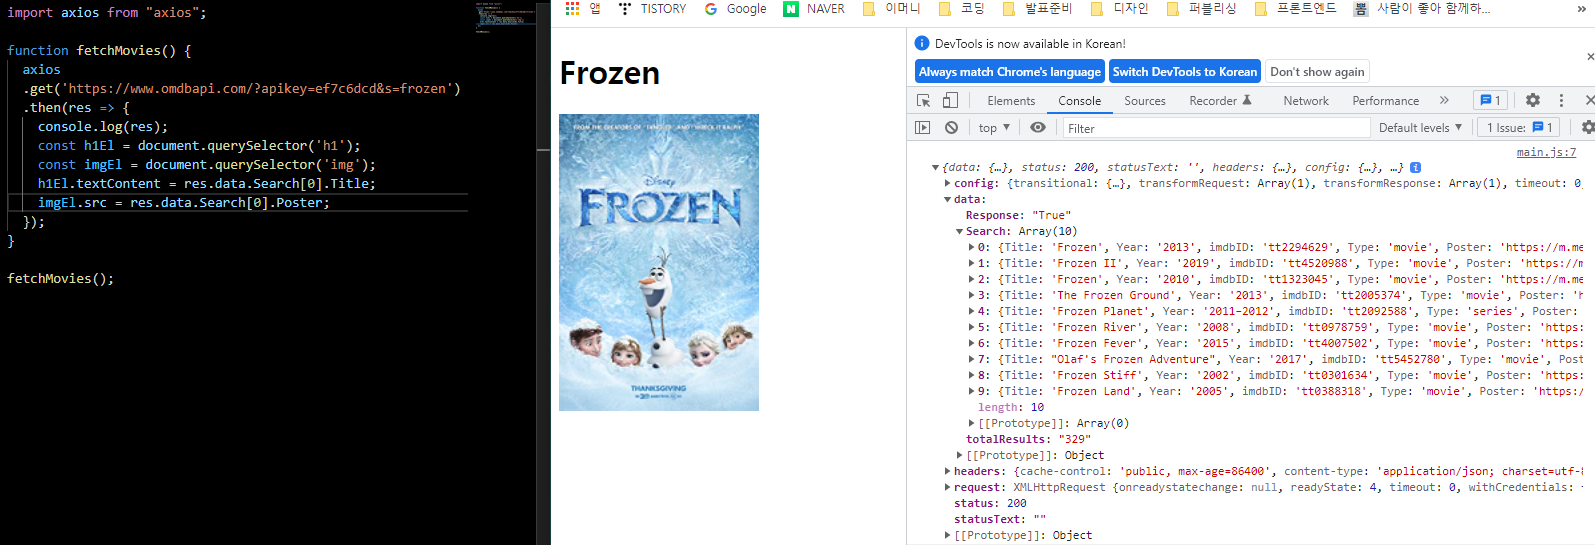The height and width of the screenshot is (545, 1595).
Task: Open the 사람이 좋아 함께하 bookmark
Action: point(1422,8)
